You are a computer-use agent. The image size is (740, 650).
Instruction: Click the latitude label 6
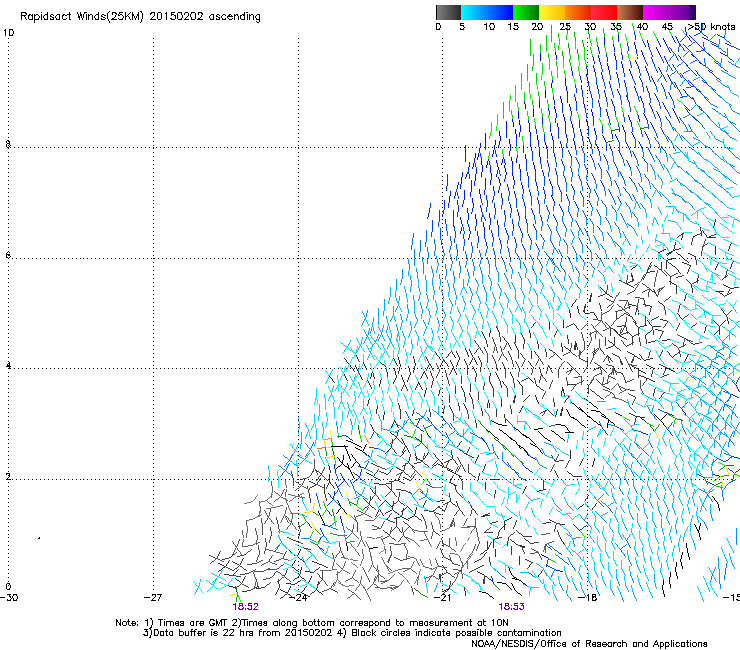8,255
